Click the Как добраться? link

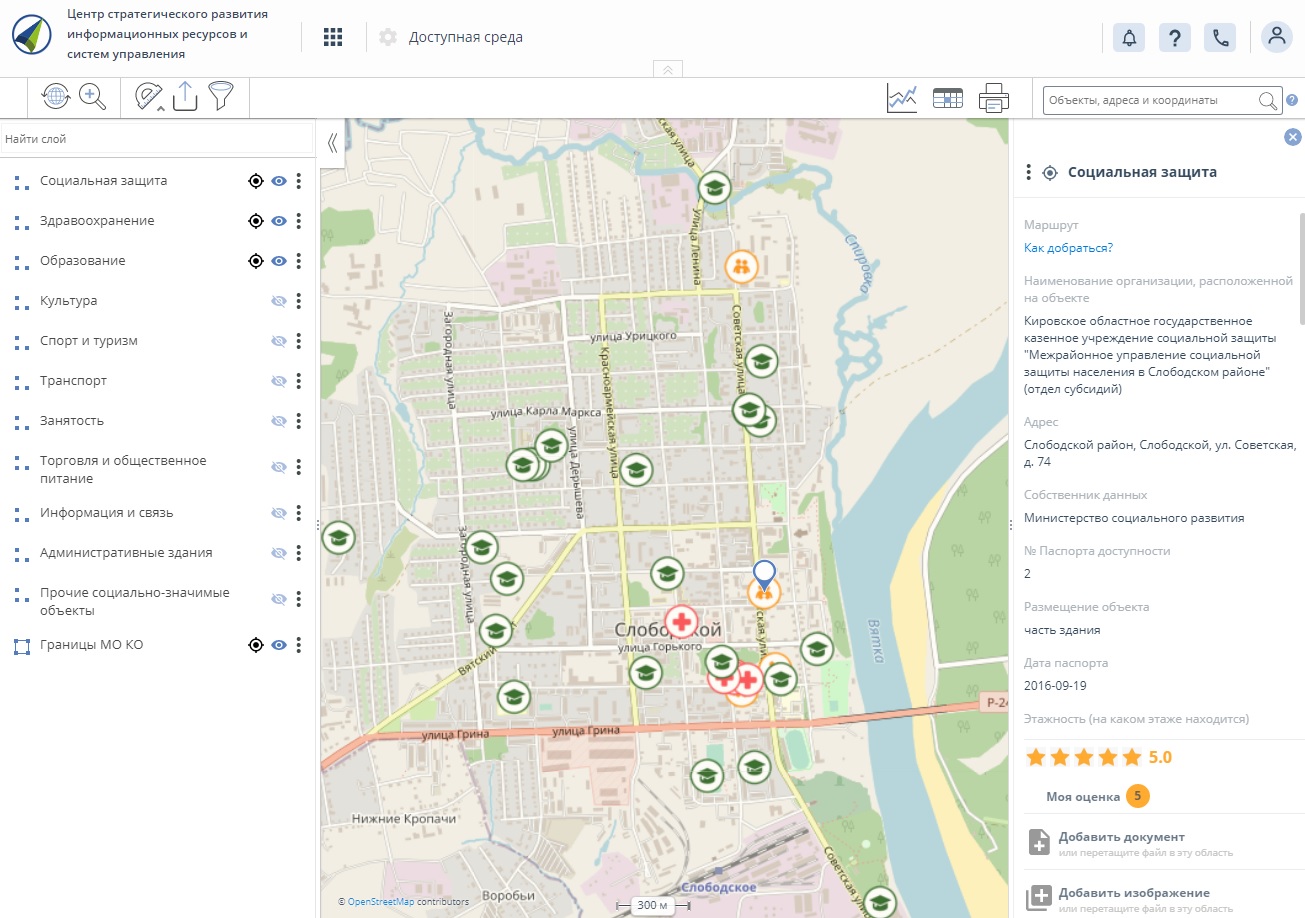pos(1068,248)
